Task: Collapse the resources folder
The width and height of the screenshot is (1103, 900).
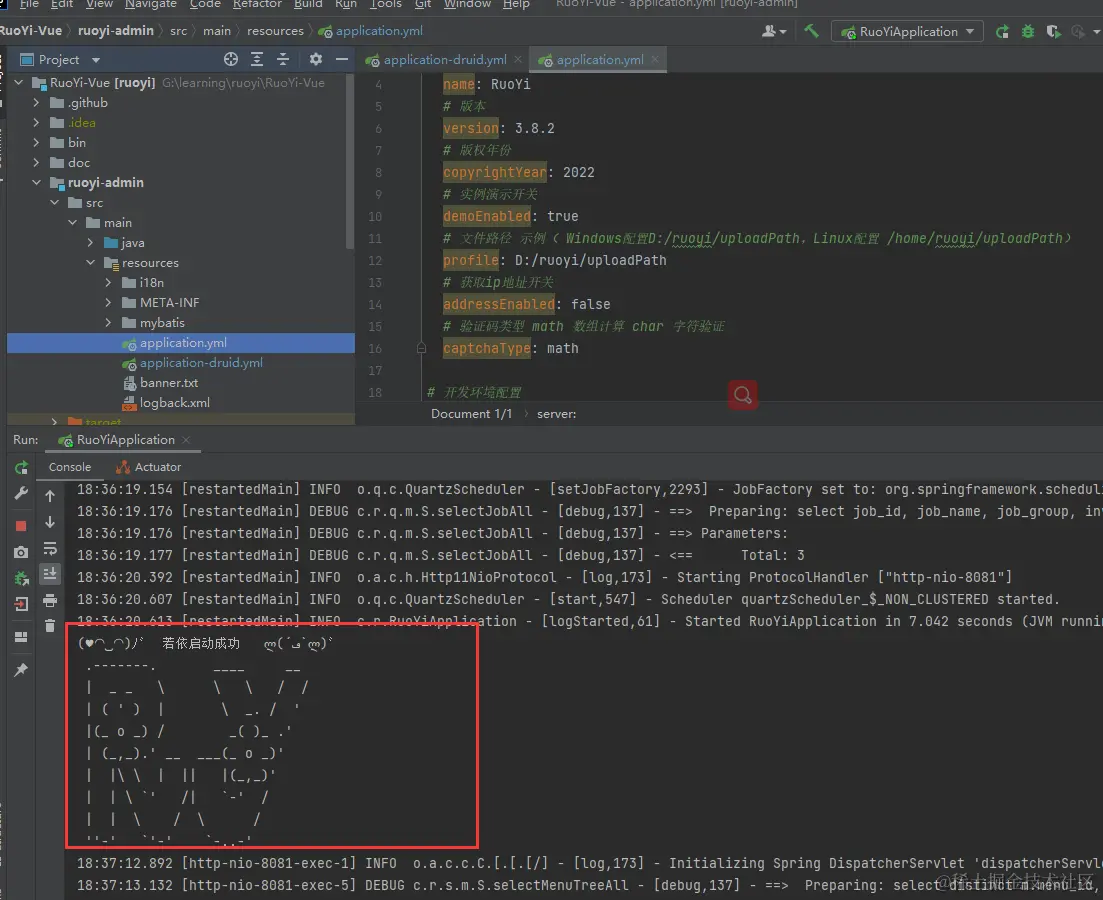Action: [91, 262]
